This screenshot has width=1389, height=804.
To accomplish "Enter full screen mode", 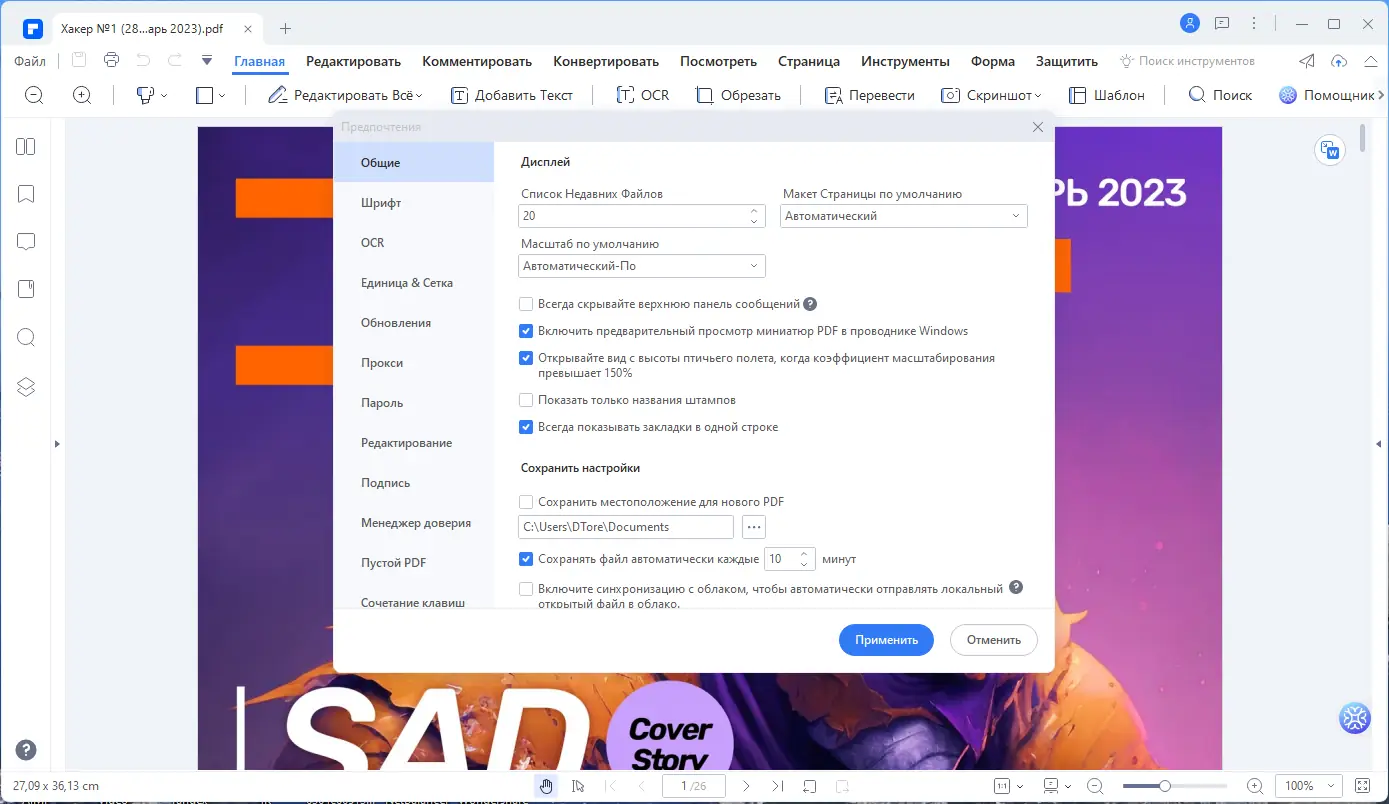I will click(1362, 786).
